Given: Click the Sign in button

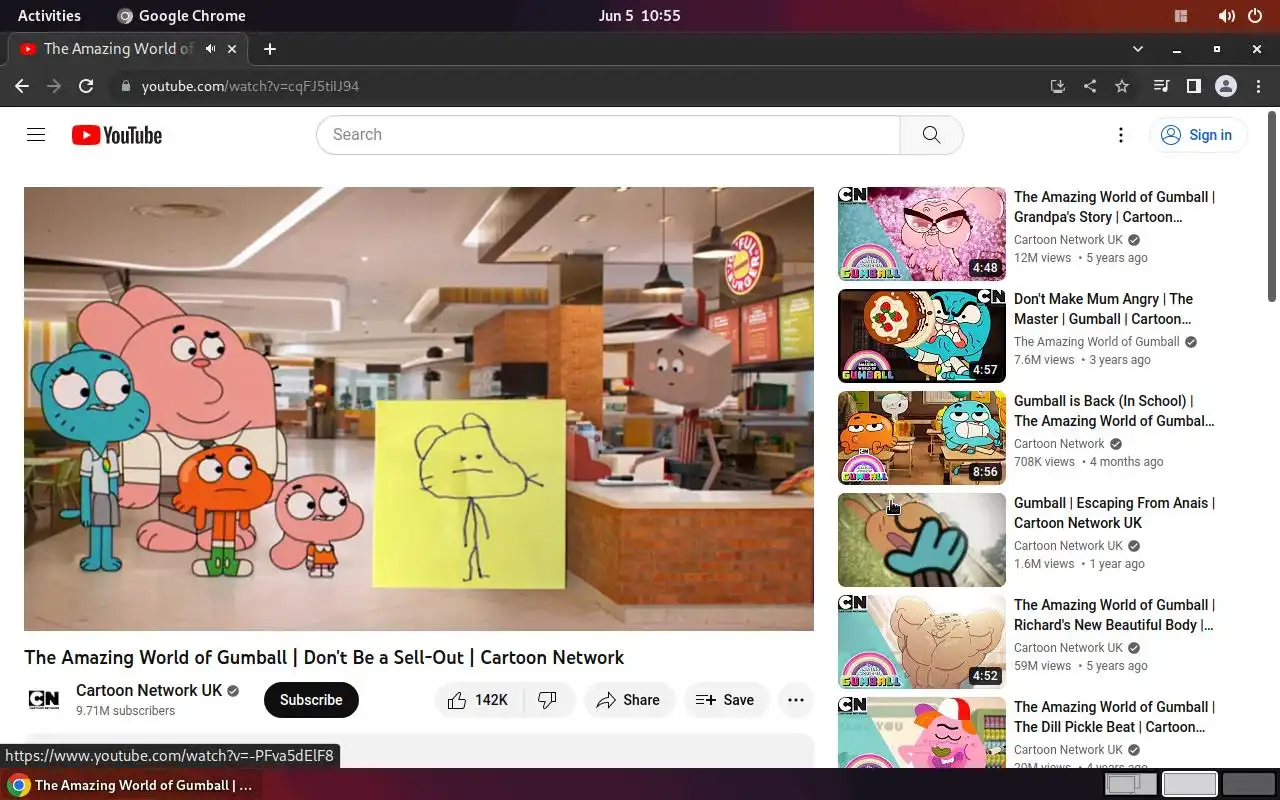Looking at the screenshot, I should point(1198,135).
